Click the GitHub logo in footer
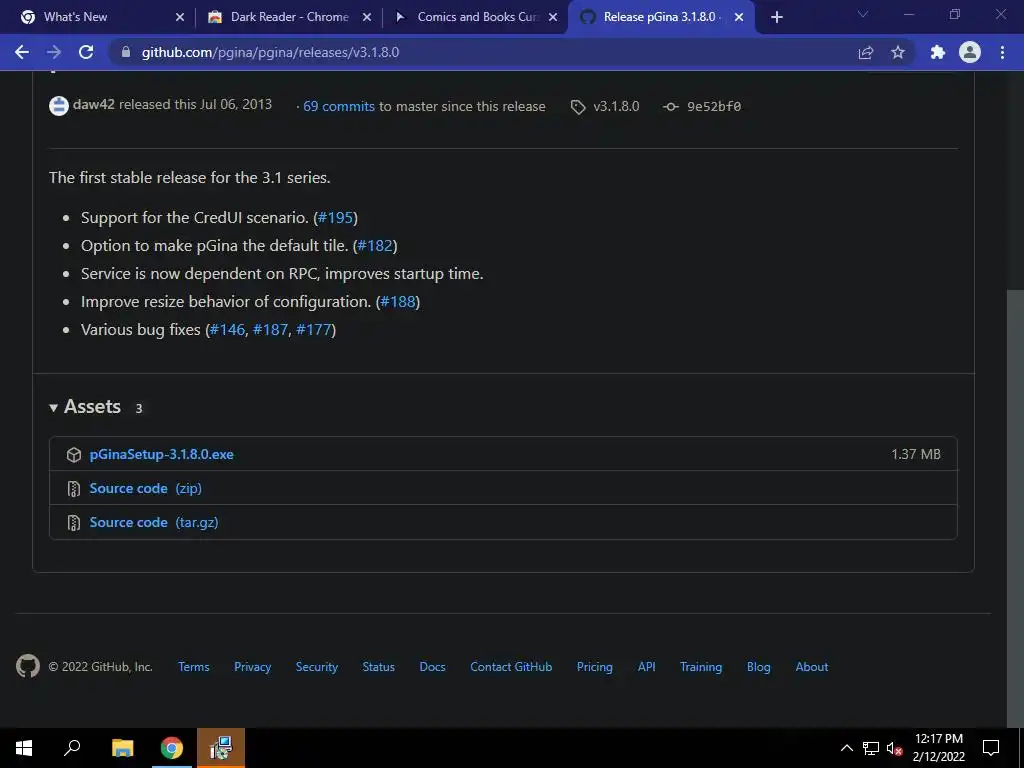Viewport: 1024px width, 768px height. click(x=27, y=666)
